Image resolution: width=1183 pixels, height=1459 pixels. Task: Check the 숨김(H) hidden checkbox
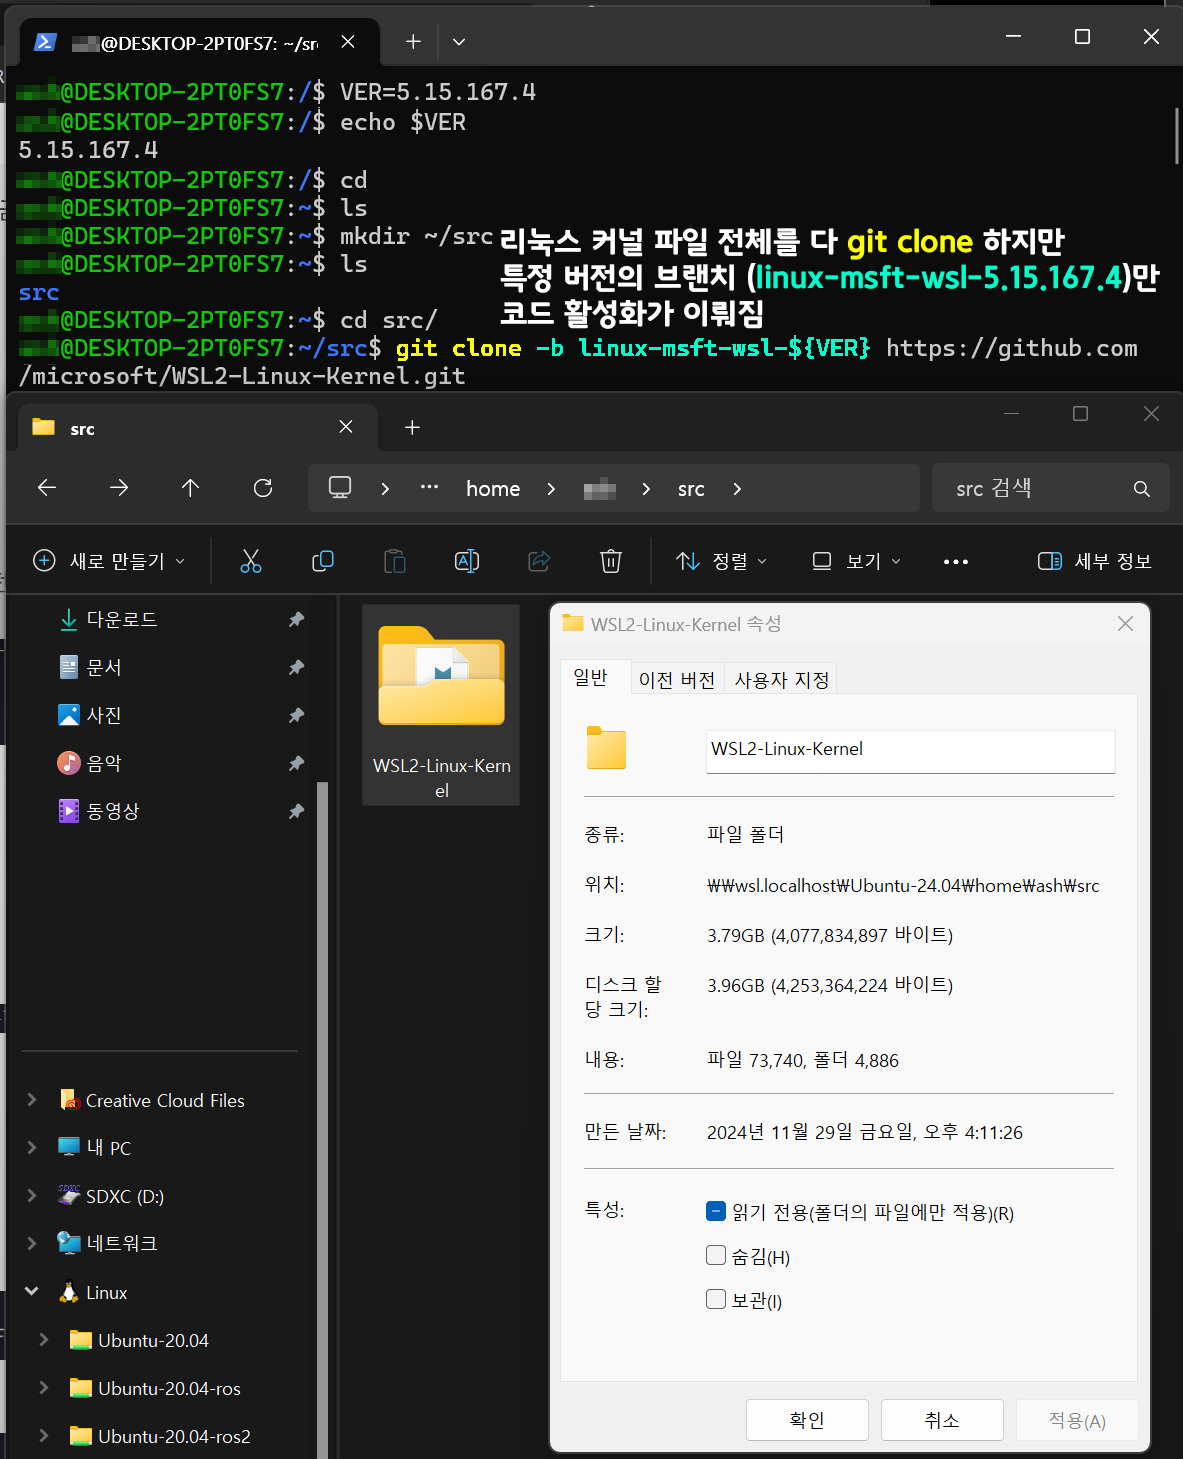click(x=716, y=1255)
